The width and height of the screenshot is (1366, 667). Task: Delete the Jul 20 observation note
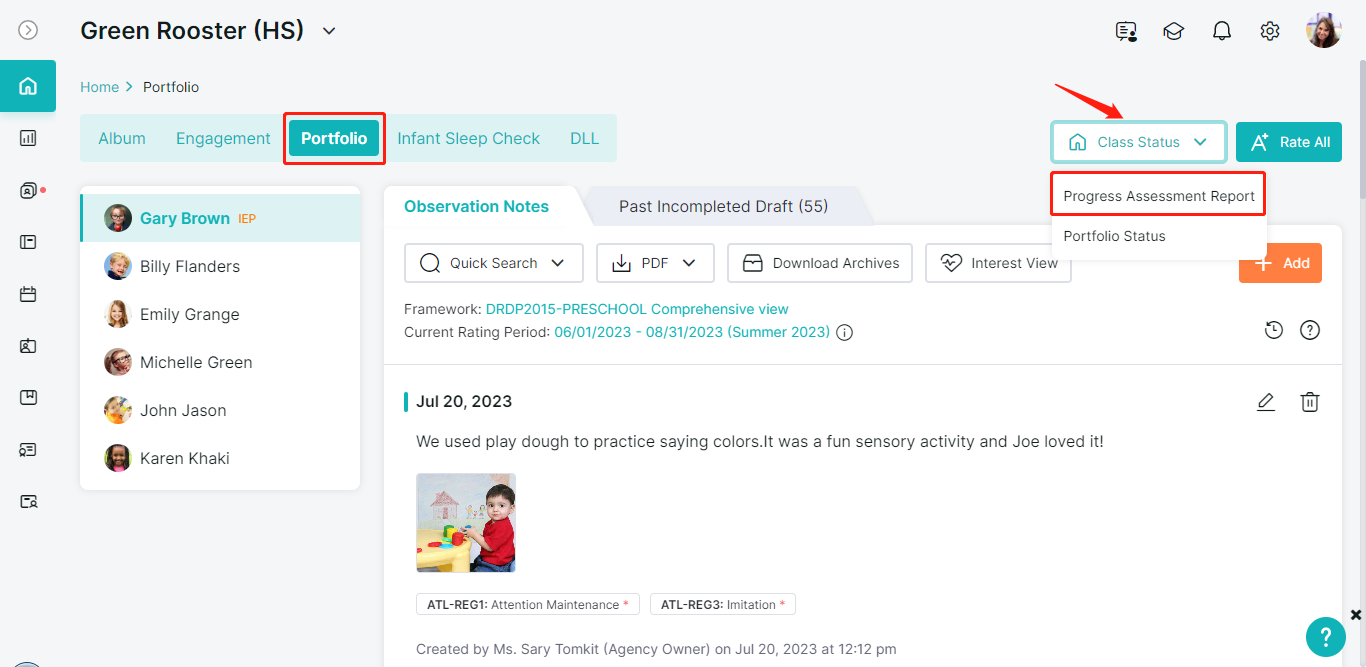coord(1310,402)
